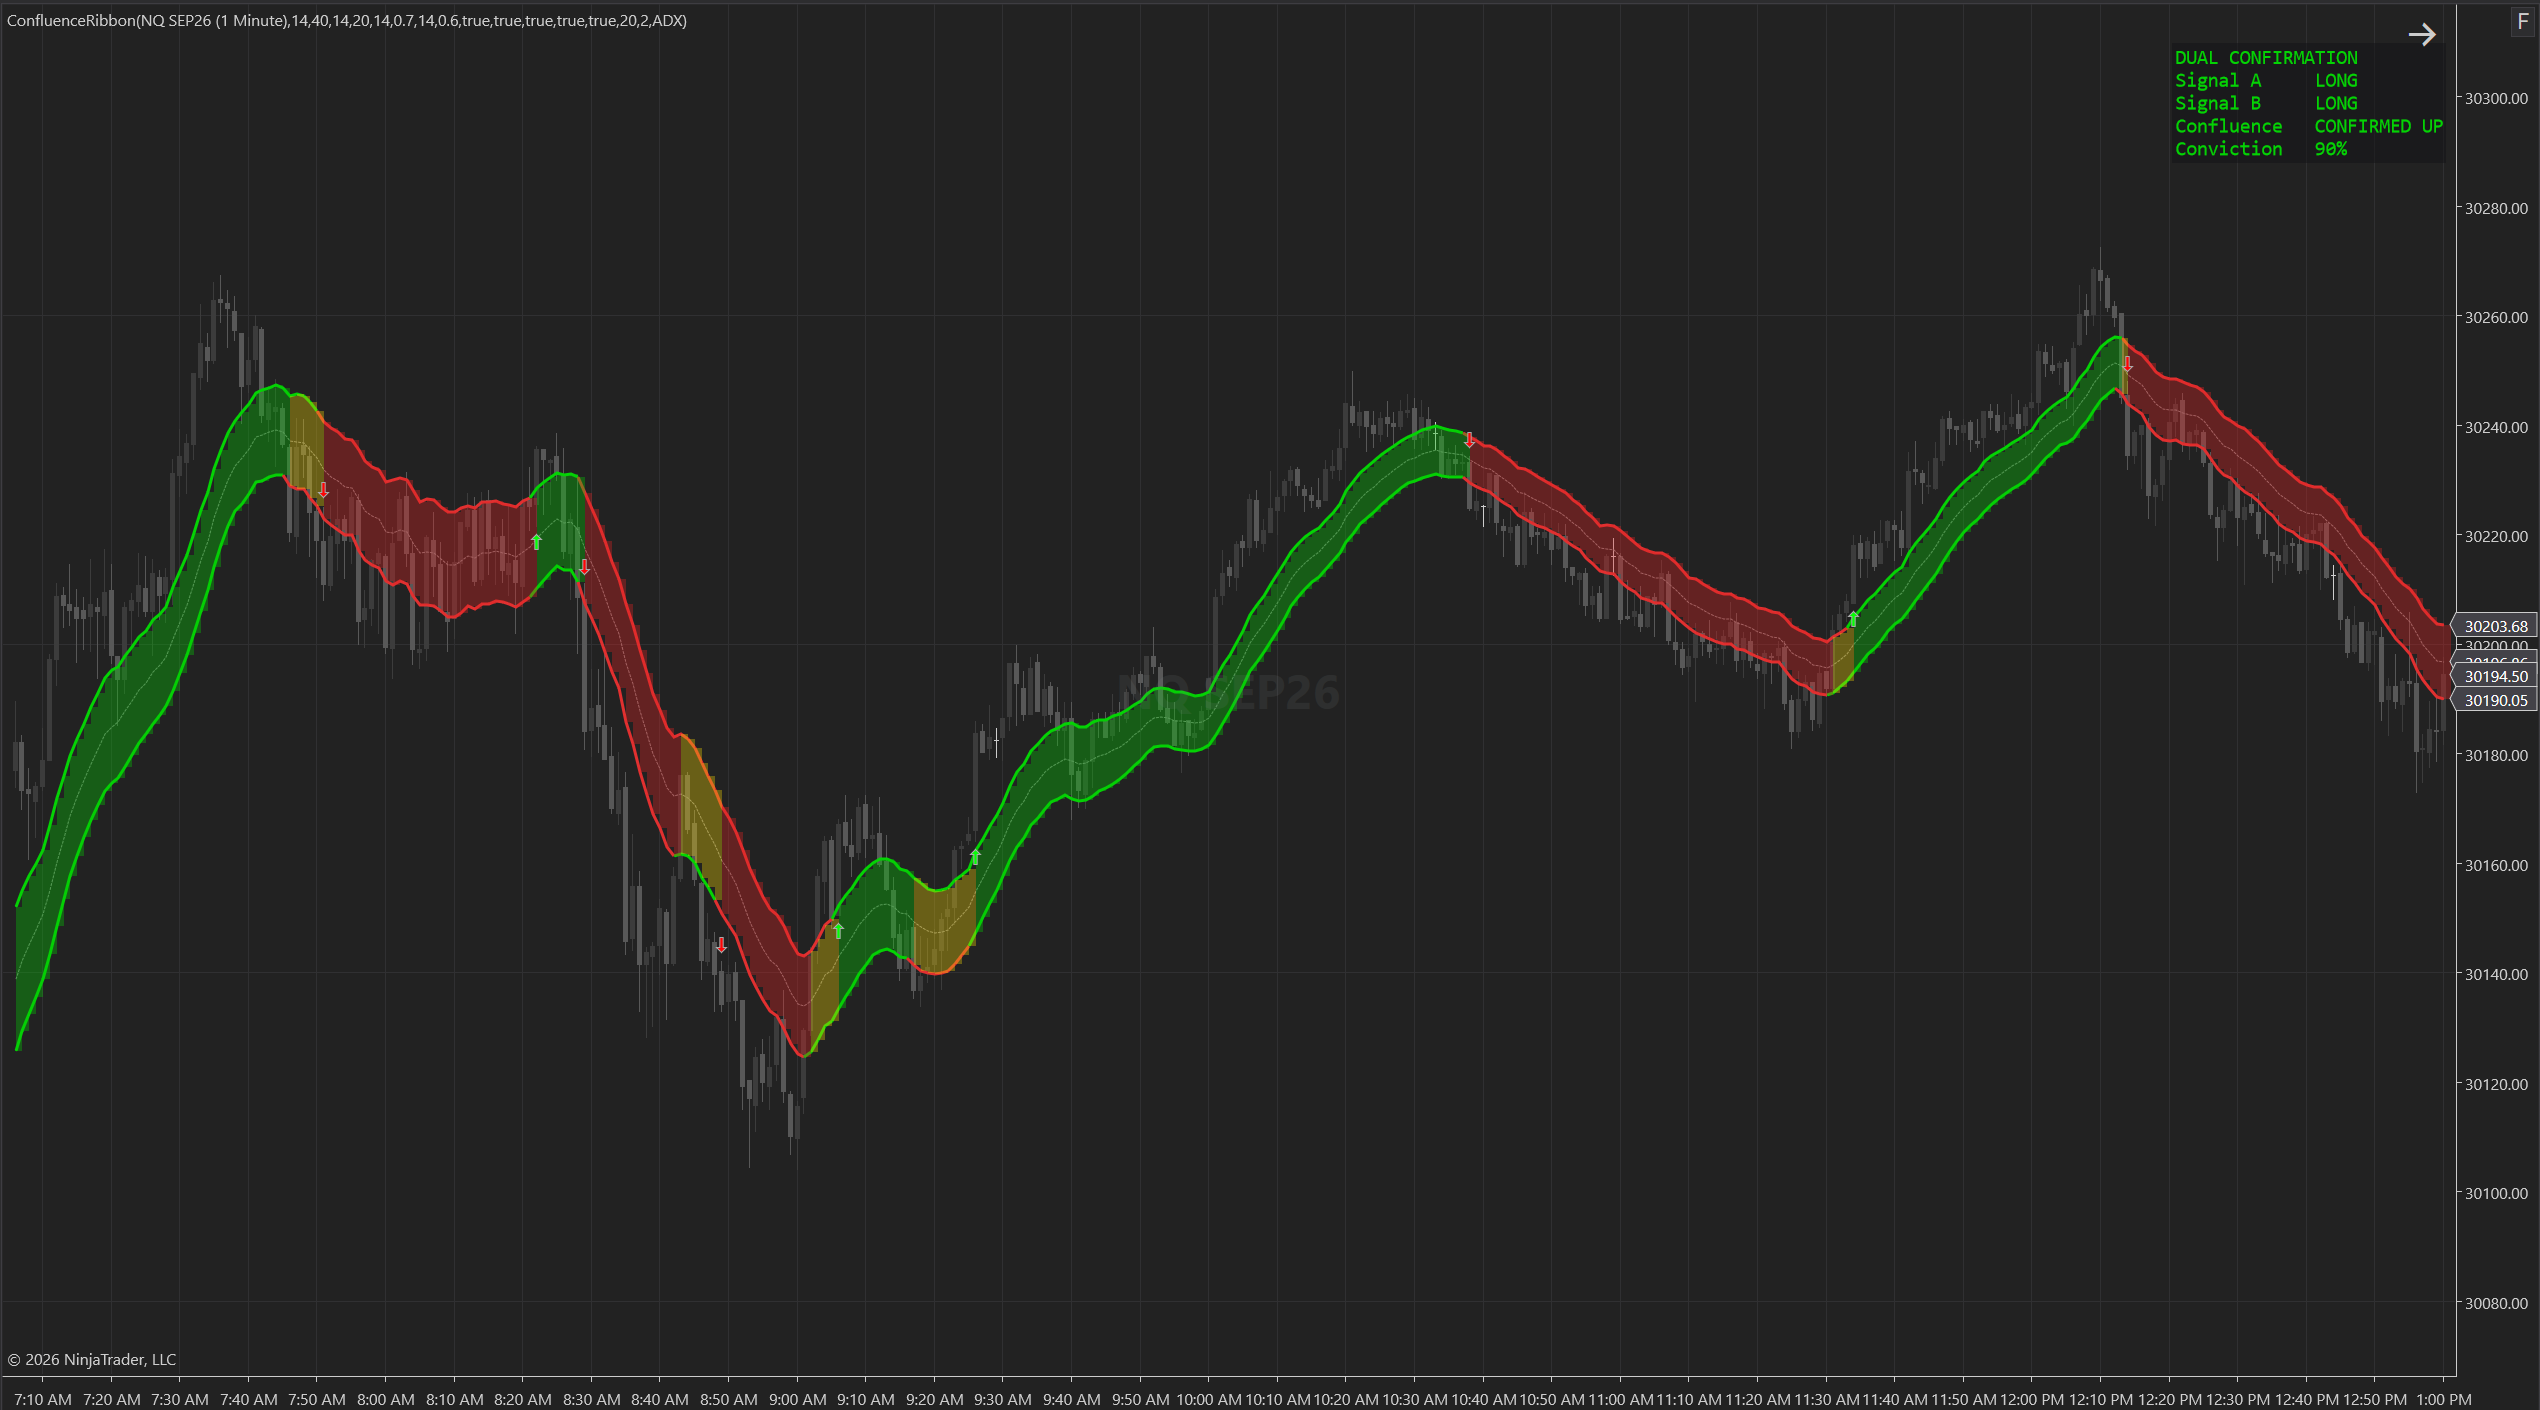2540x1410 pixels.
Task: Click the green up-arrow signal near 11:30 AM
Action: (1852, 618)
